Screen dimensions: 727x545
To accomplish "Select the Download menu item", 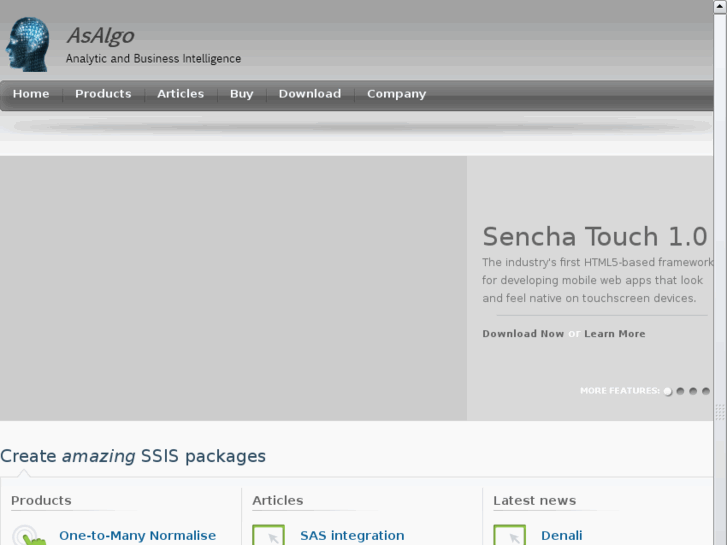I will (309, 94).
